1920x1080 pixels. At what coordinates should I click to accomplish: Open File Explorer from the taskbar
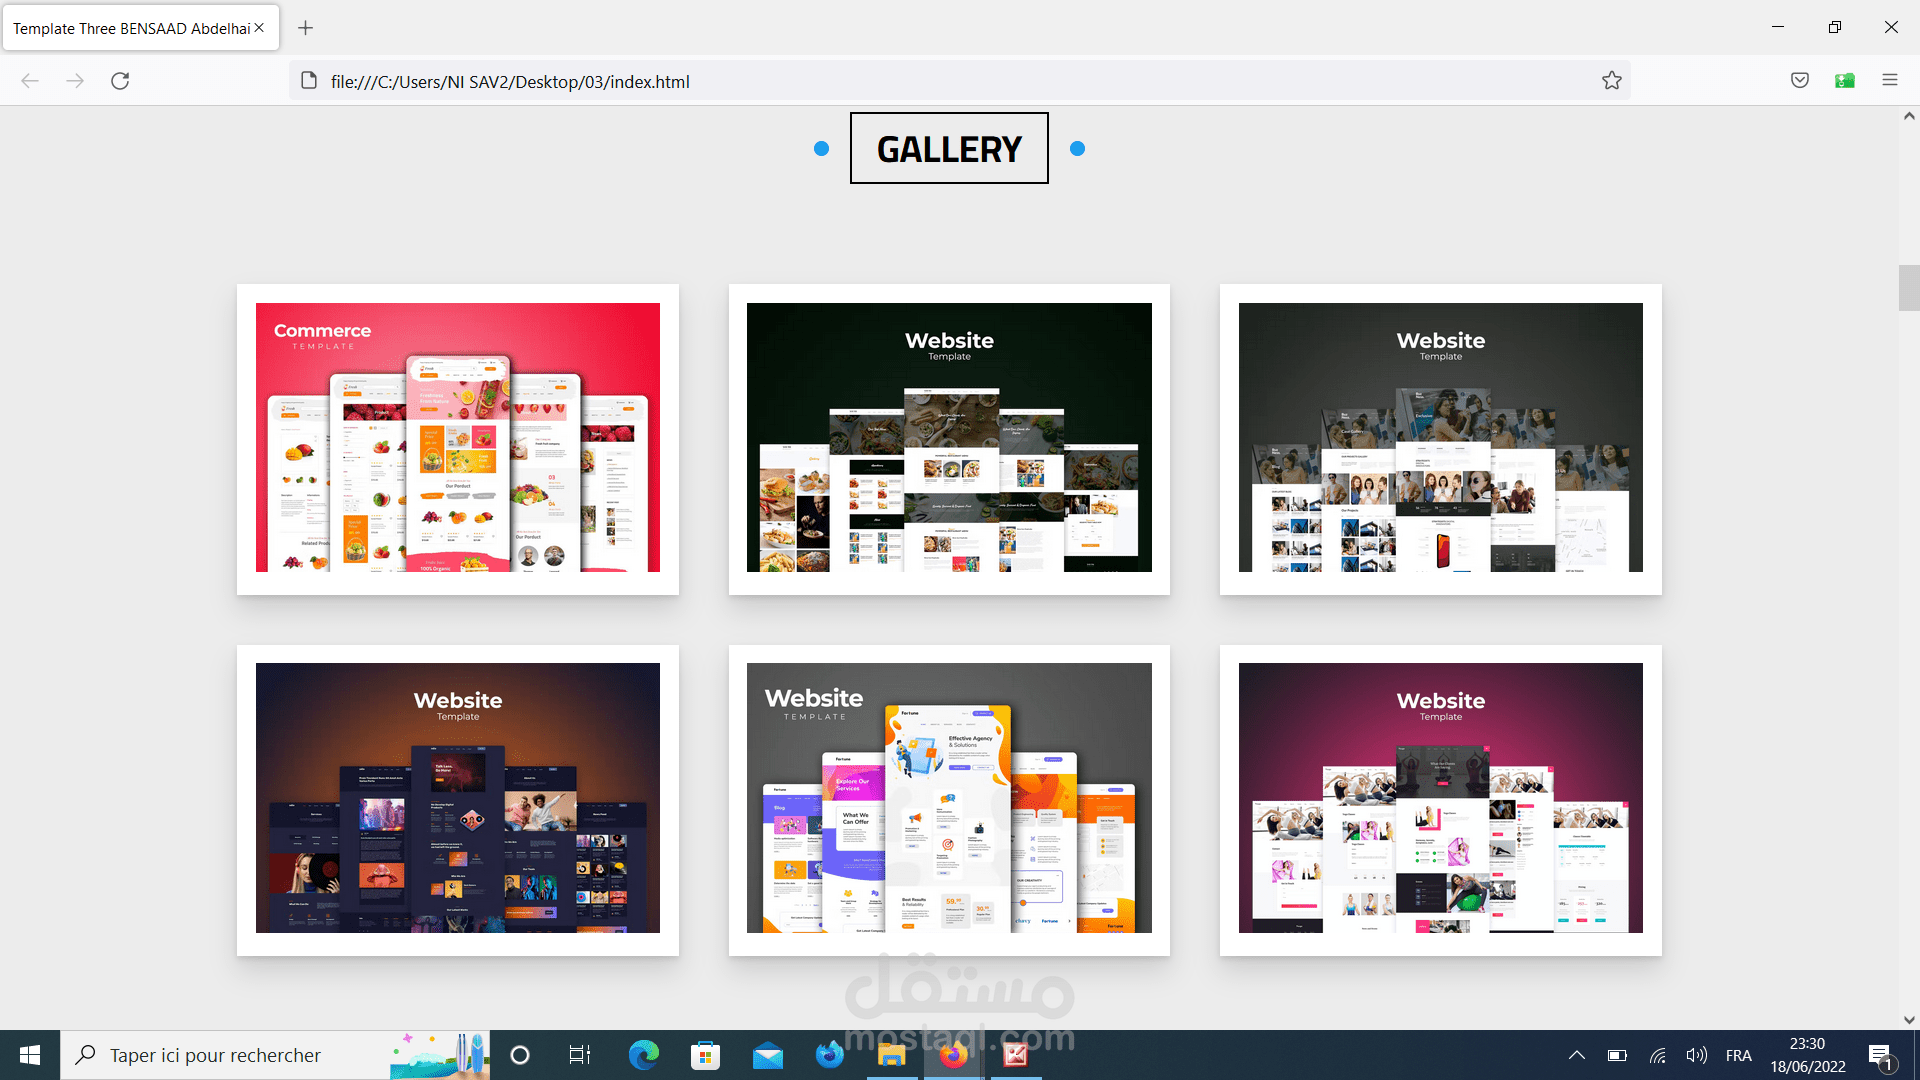click(x=891, y=1054)
